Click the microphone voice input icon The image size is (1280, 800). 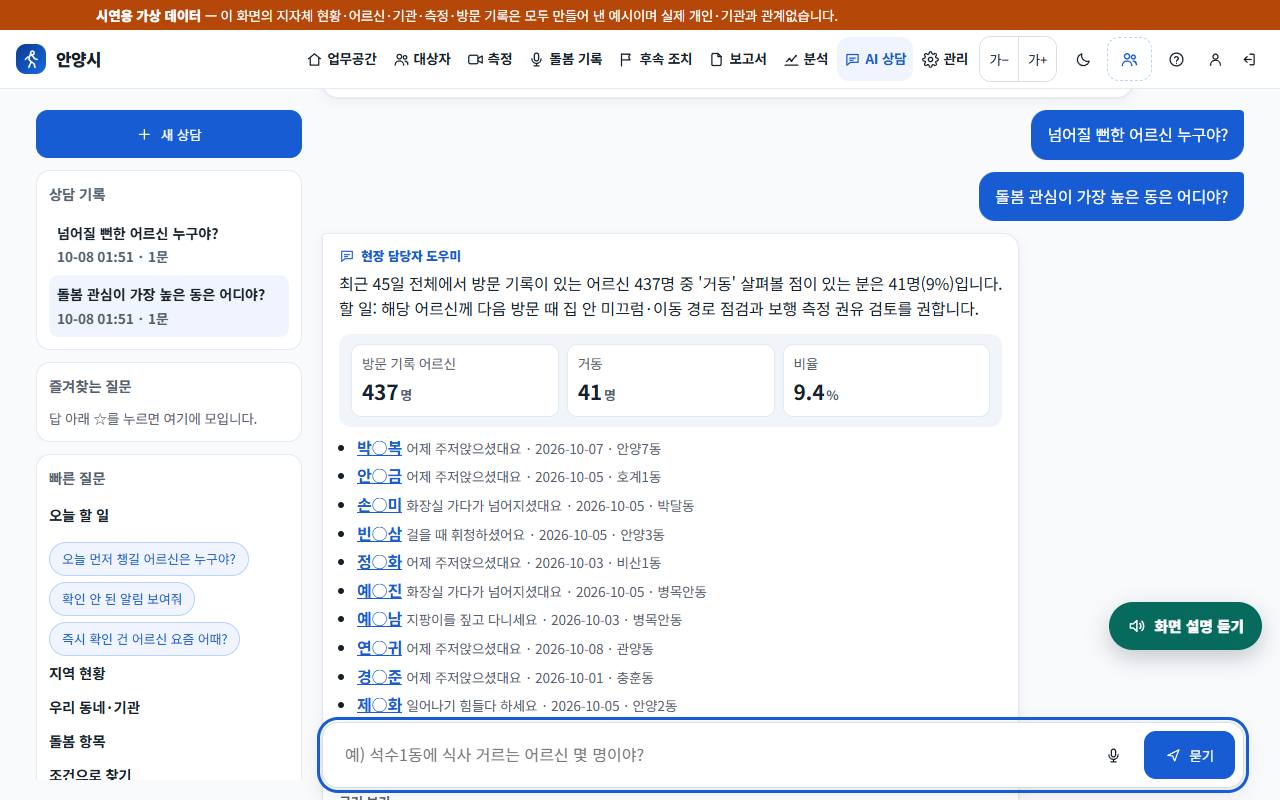pyautogui.click(x=1113, y=755)
